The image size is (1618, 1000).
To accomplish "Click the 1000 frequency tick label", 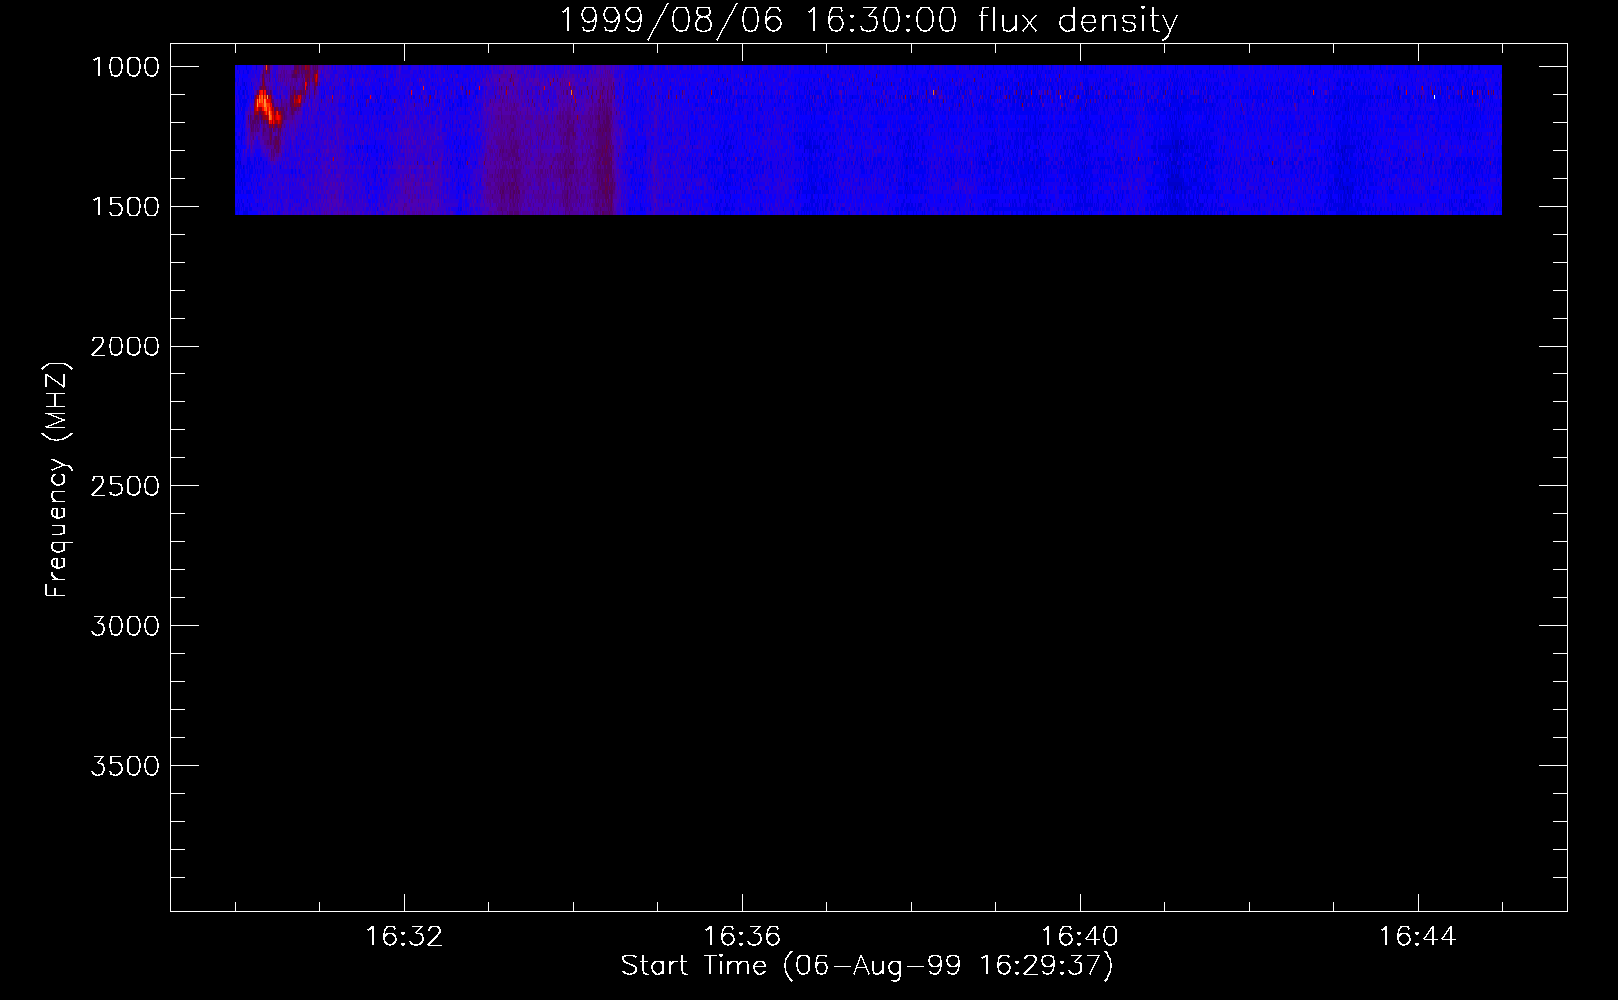I will [x=125, y=67].
